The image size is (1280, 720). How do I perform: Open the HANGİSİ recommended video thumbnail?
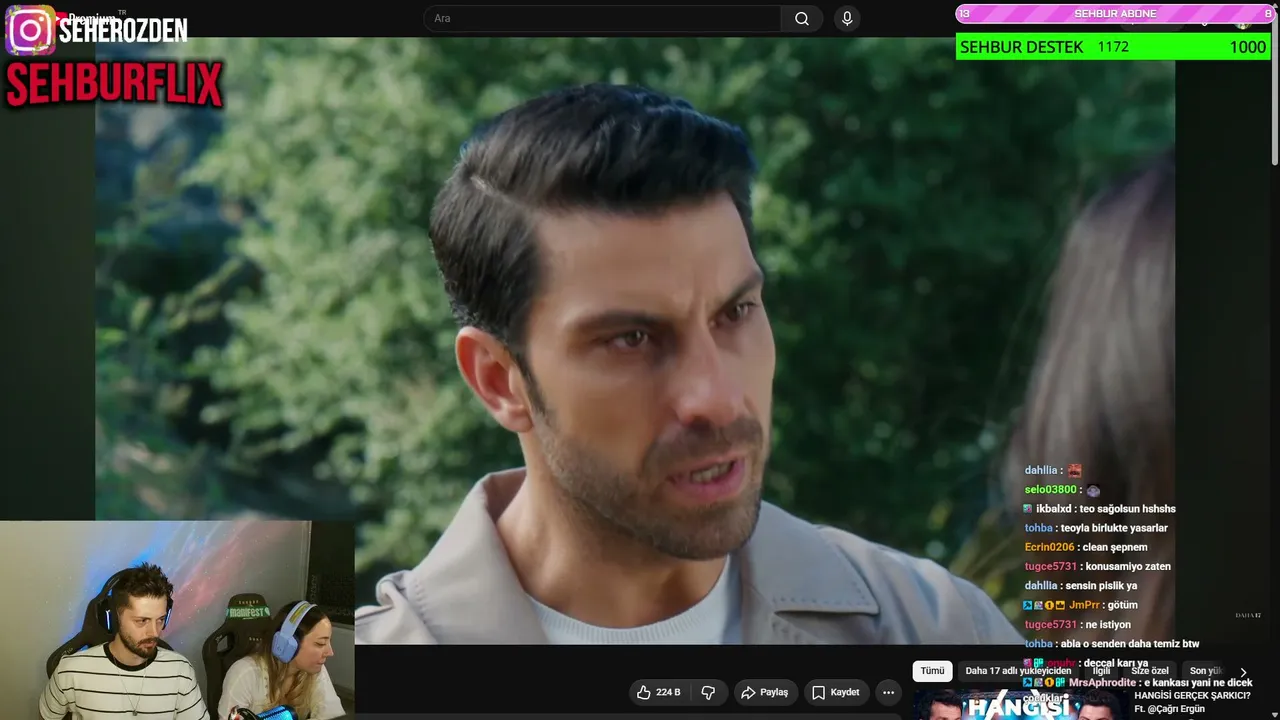(x=1019, y=705)
